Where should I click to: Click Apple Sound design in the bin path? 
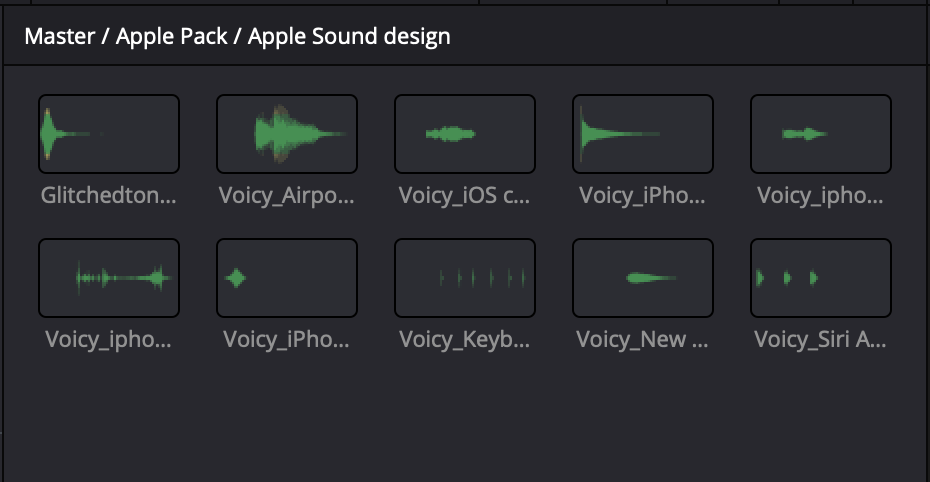349,37
